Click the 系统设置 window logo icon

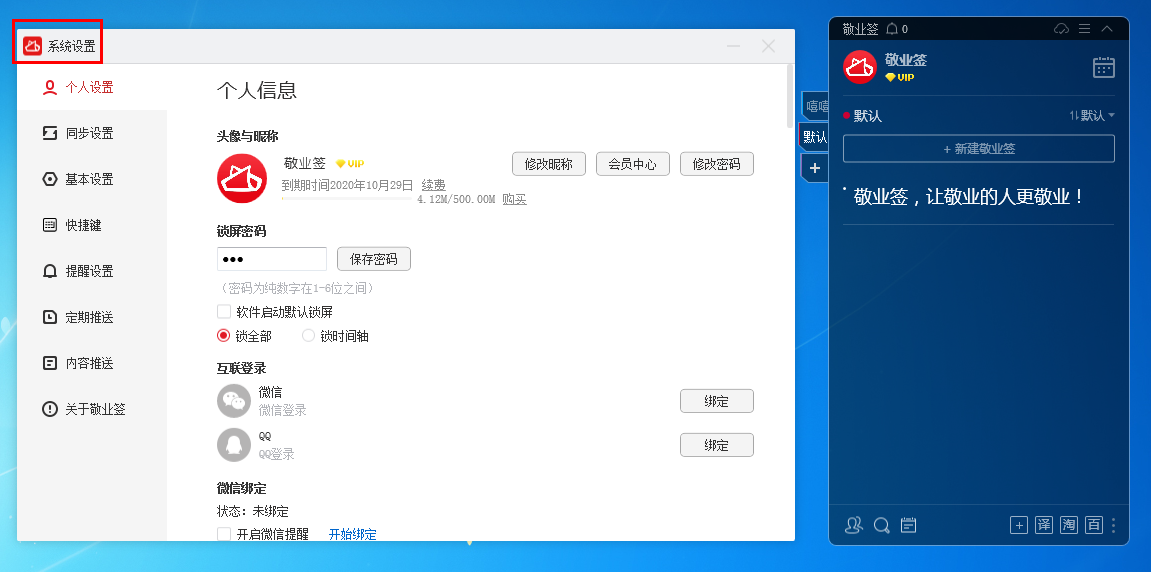point(32,46)
